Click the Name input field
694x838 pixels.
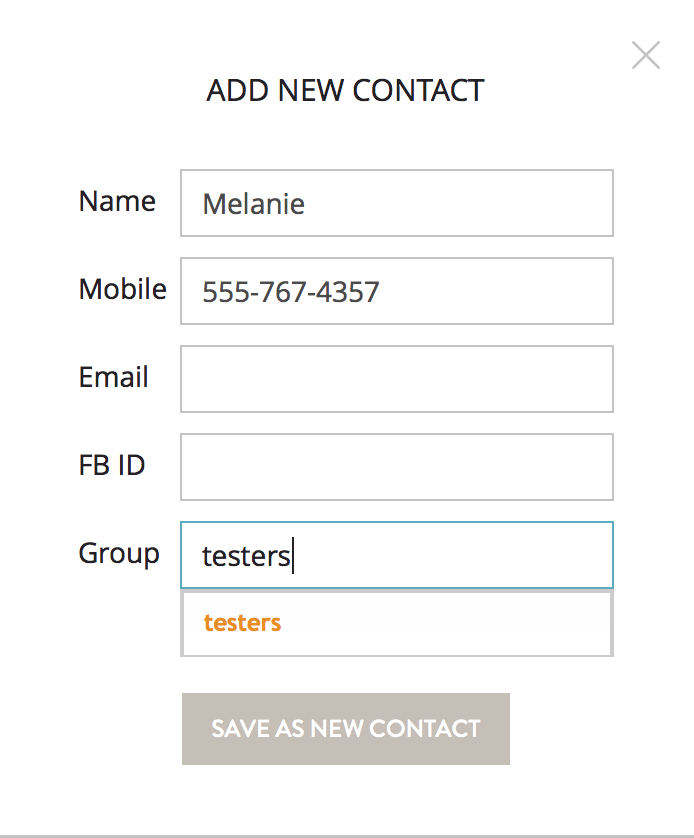tap(396, 203)
